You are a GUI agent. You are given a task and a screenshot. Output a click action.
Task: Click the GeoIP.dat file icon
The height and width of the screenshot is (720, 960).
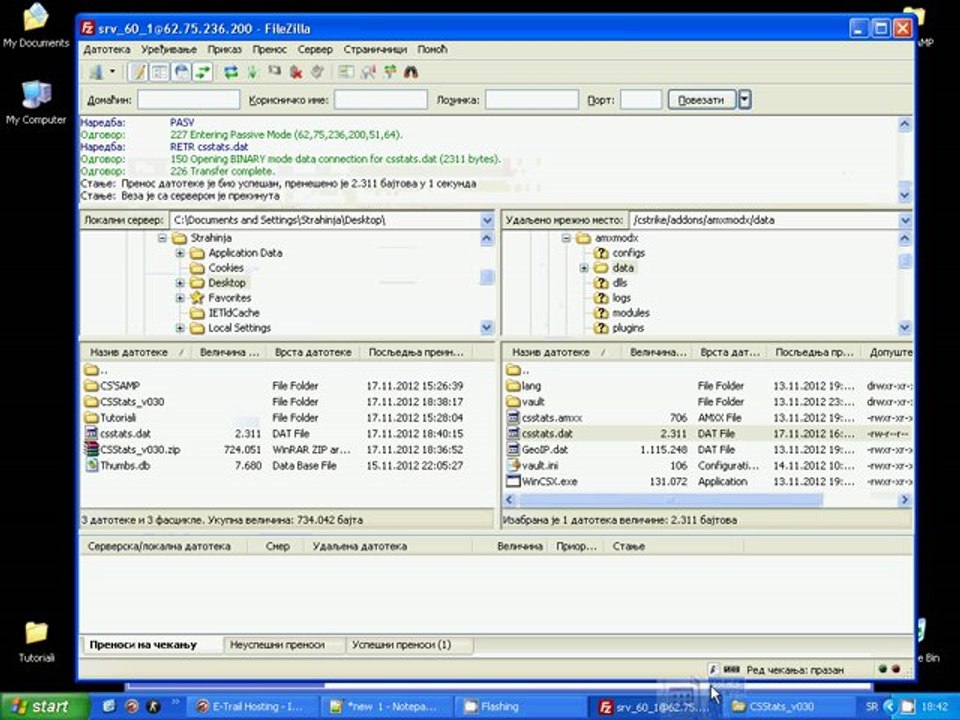click(x=513, y=449)
